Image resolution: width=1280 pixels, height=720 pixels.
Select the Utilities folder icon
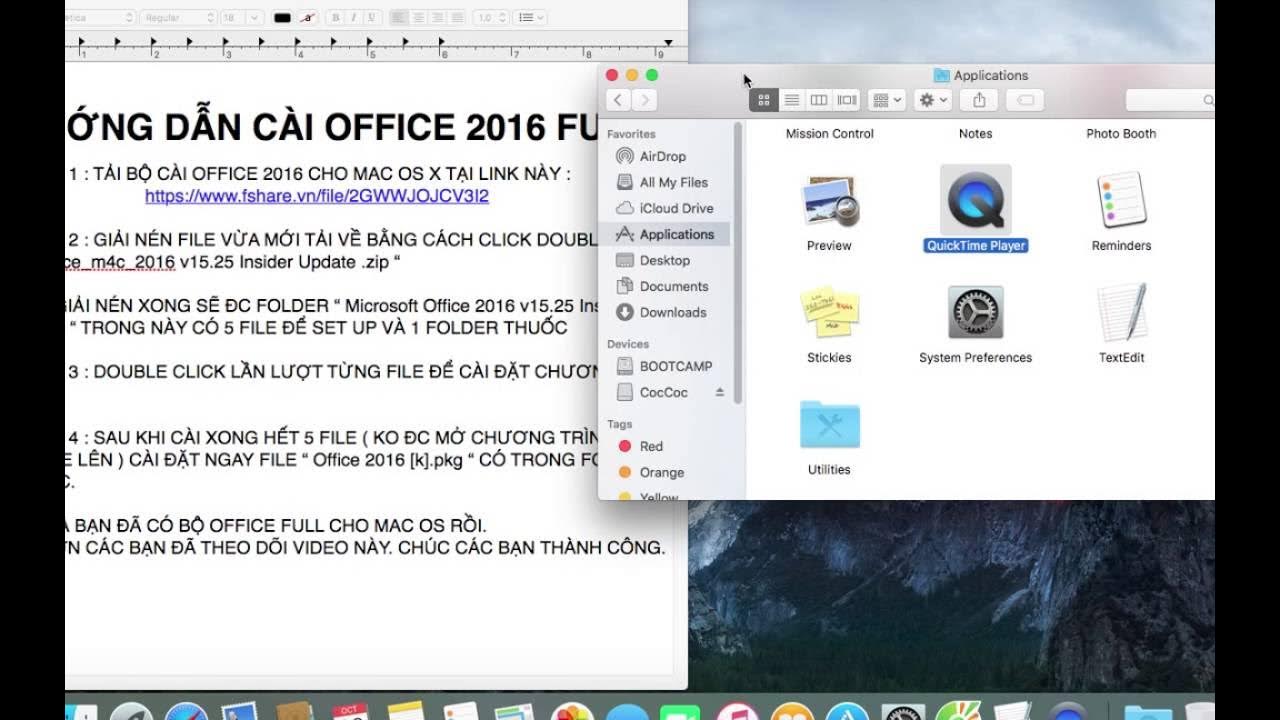[830, 425]
